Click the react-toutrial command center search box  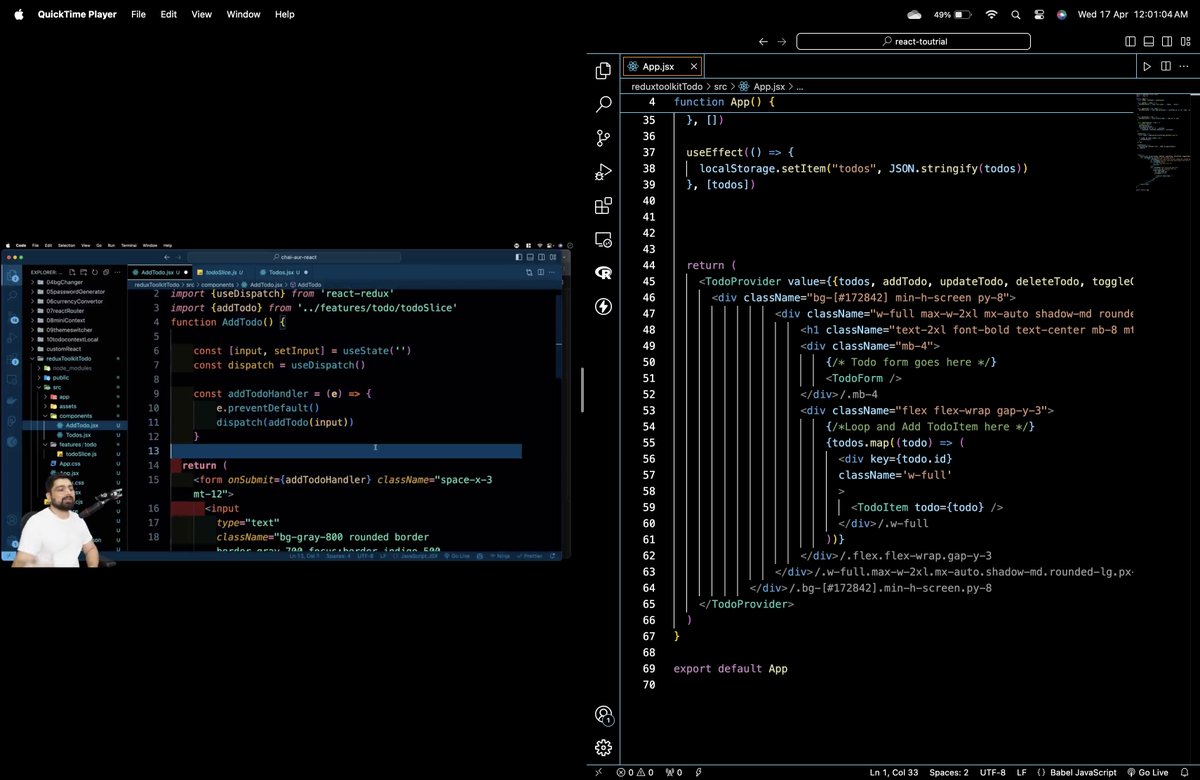click(x=915, y=42)
